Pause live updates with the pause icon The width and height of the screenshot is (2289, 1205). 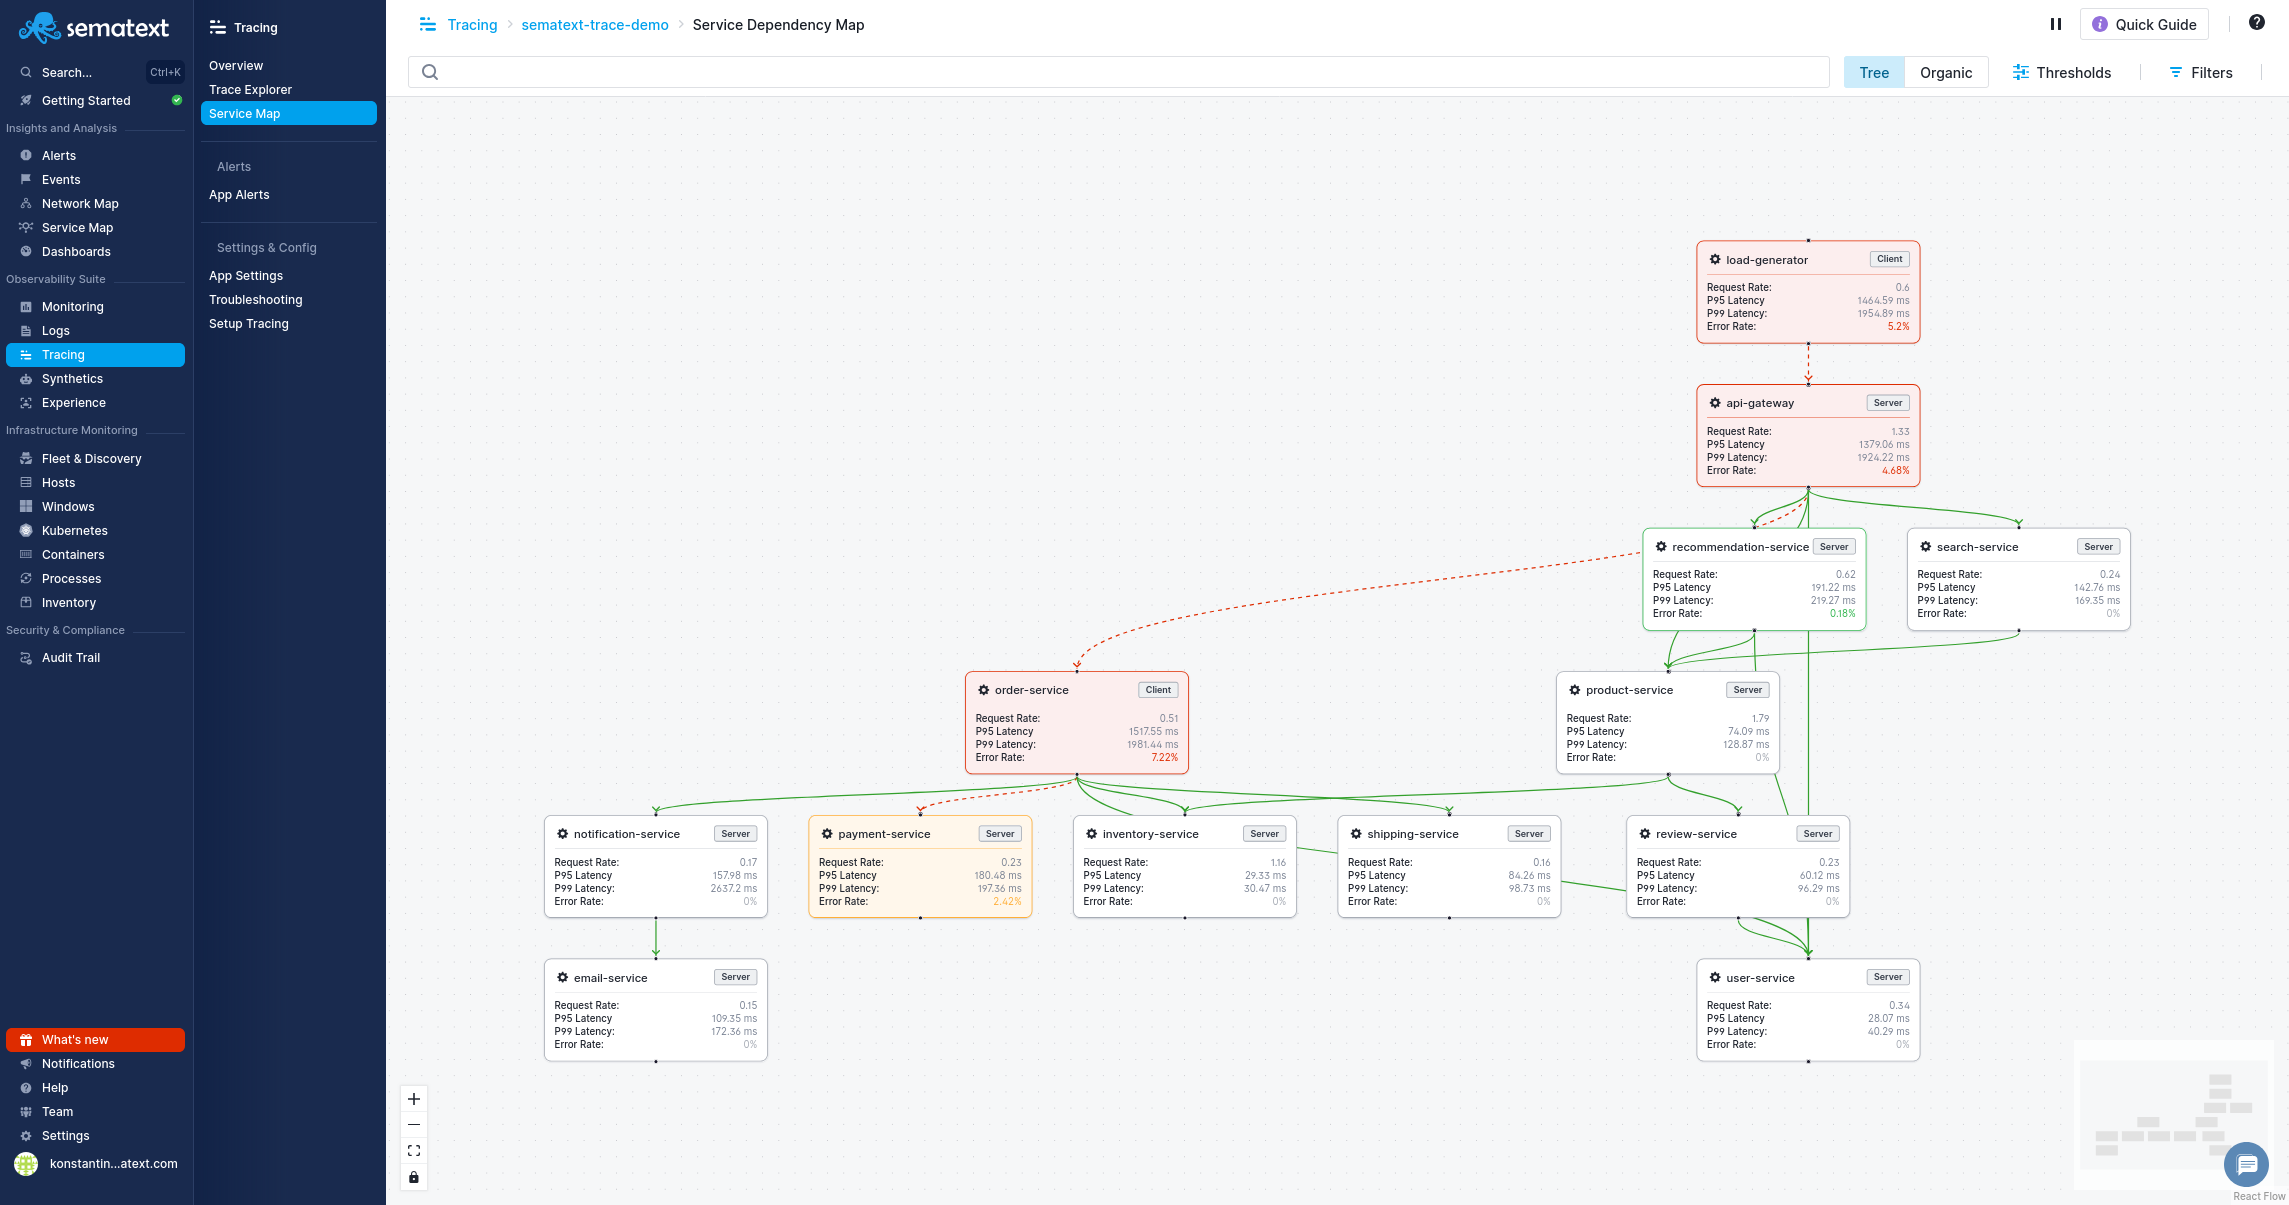(2055, 24)
